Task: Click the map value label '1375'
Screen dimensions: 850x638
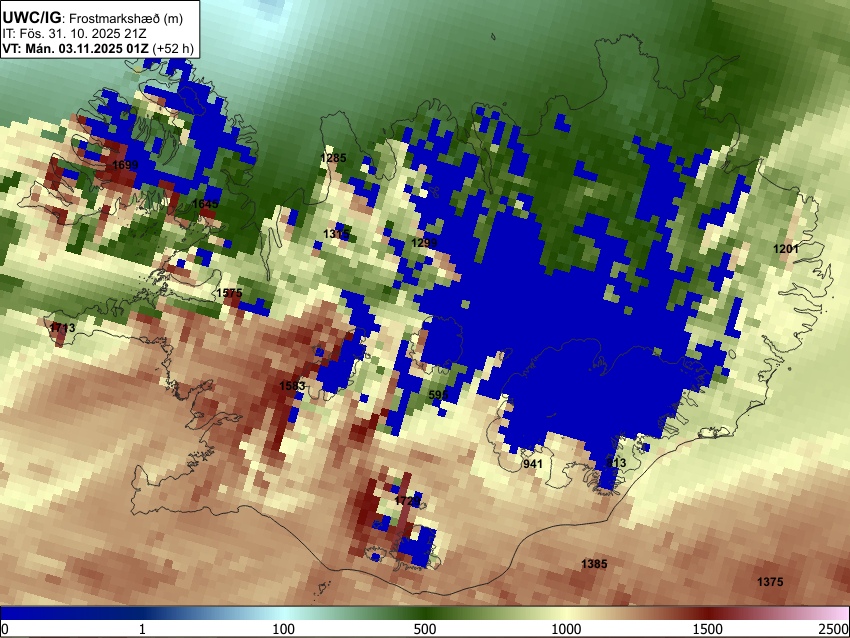Action: 770,582
